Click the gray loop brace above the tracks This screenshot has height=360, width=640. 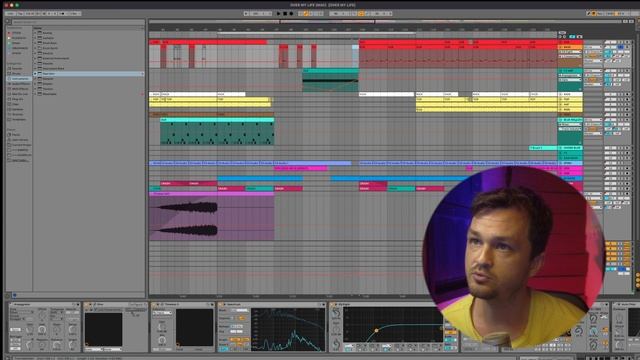click(316, 33)
